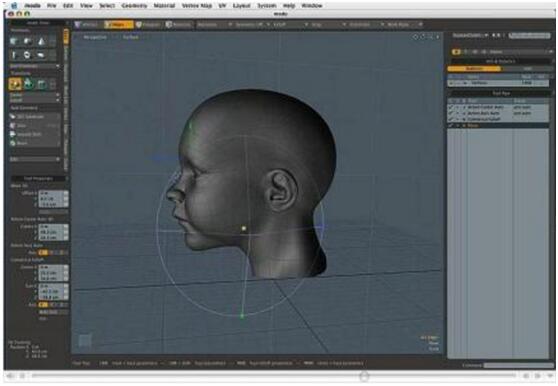Move the video playback slider thumb
558x386 pixels.
(x=364, y=376)
